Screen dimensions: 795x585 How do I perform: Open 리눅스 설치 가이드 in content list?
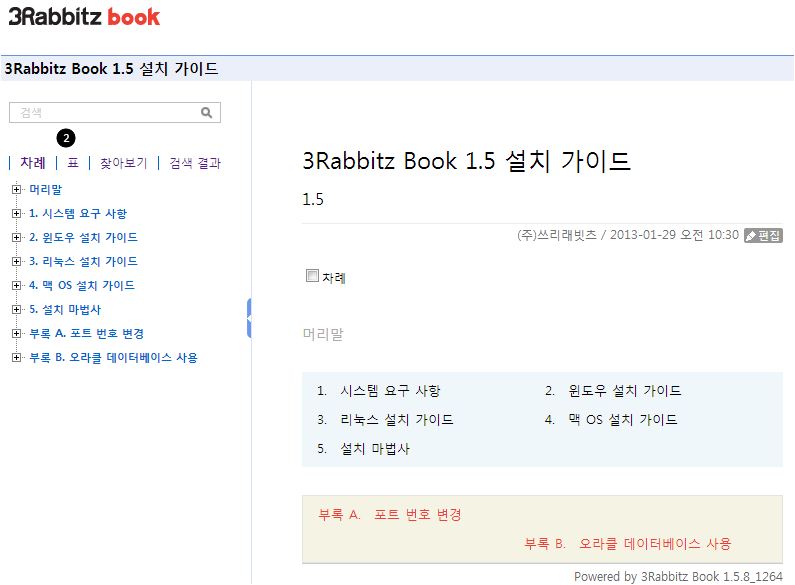[x=397, y=420]
